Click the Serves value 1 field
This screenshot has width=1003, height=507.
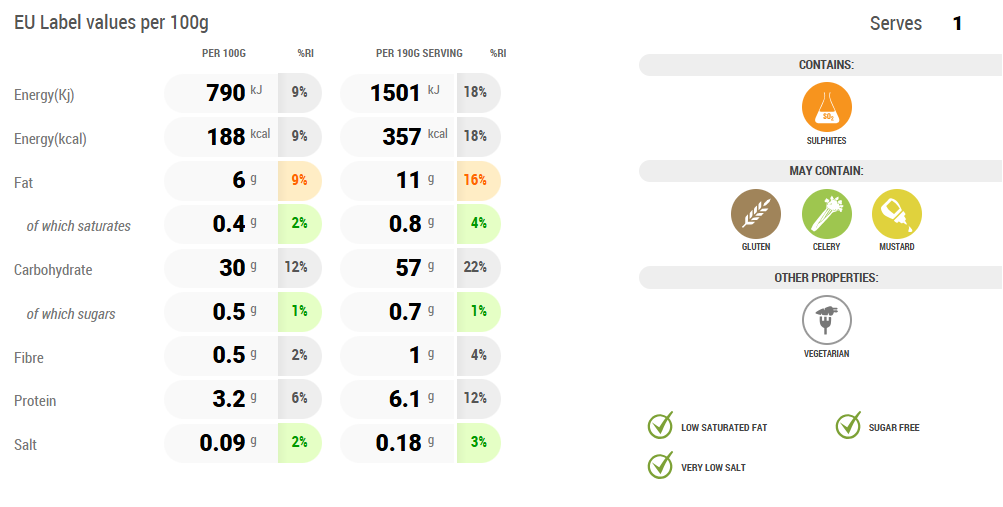click(957, 23)
